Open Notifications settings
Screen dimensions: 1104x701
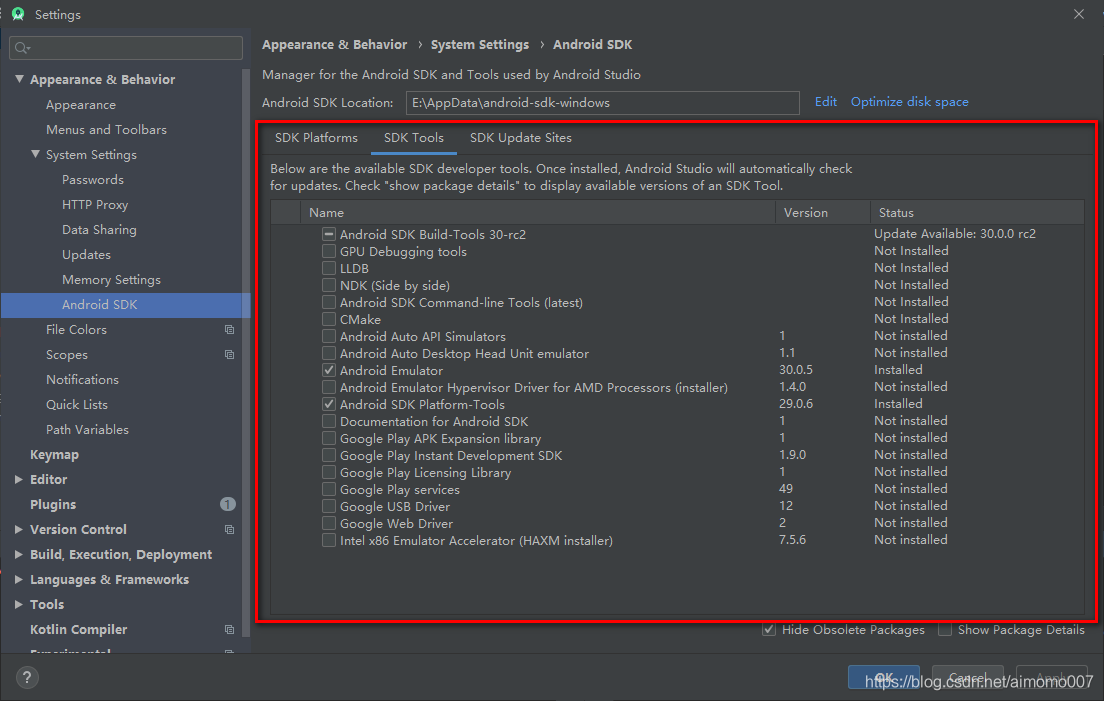pos(82,379)
